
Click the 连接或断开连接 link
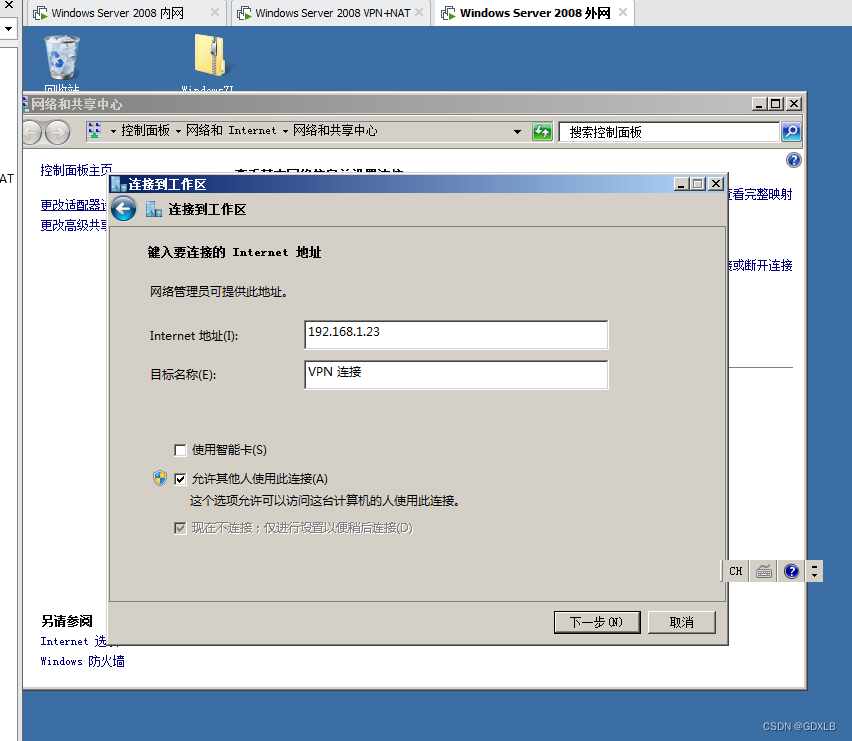click(760, 265)
